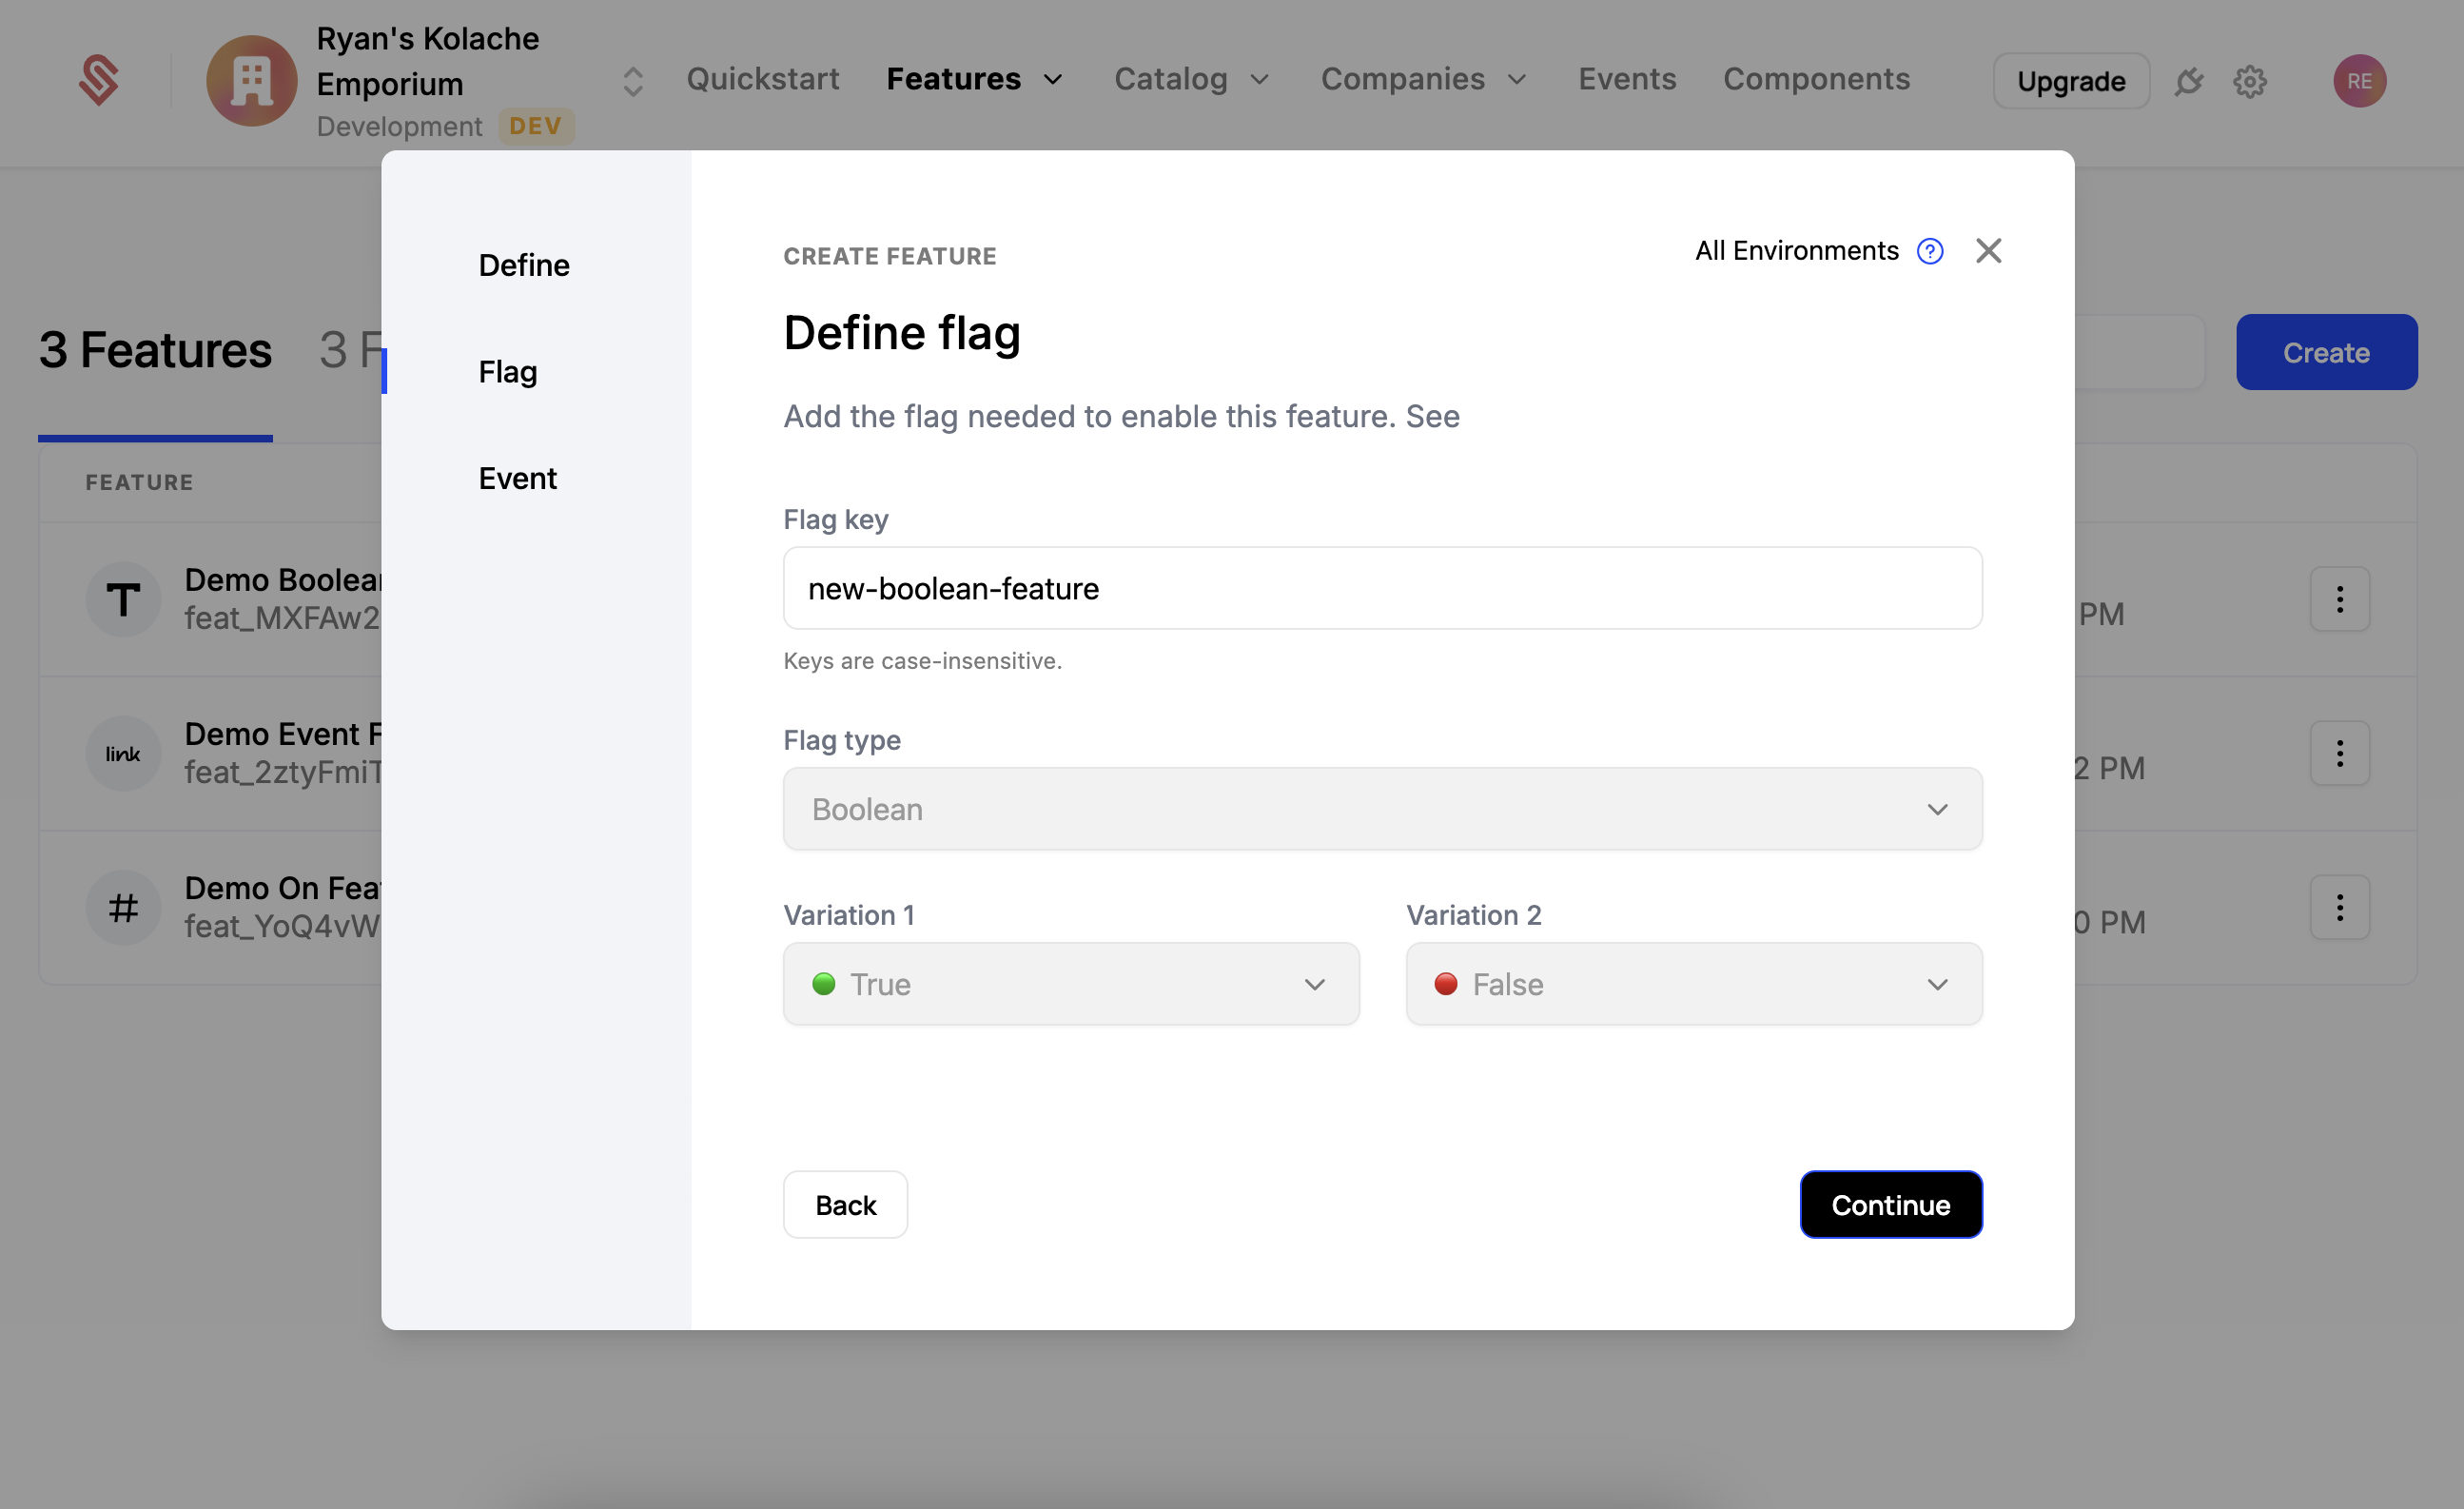Open the Features navigation menu
Screen dimensions: 2464x1509
click(x=974, y=79)
